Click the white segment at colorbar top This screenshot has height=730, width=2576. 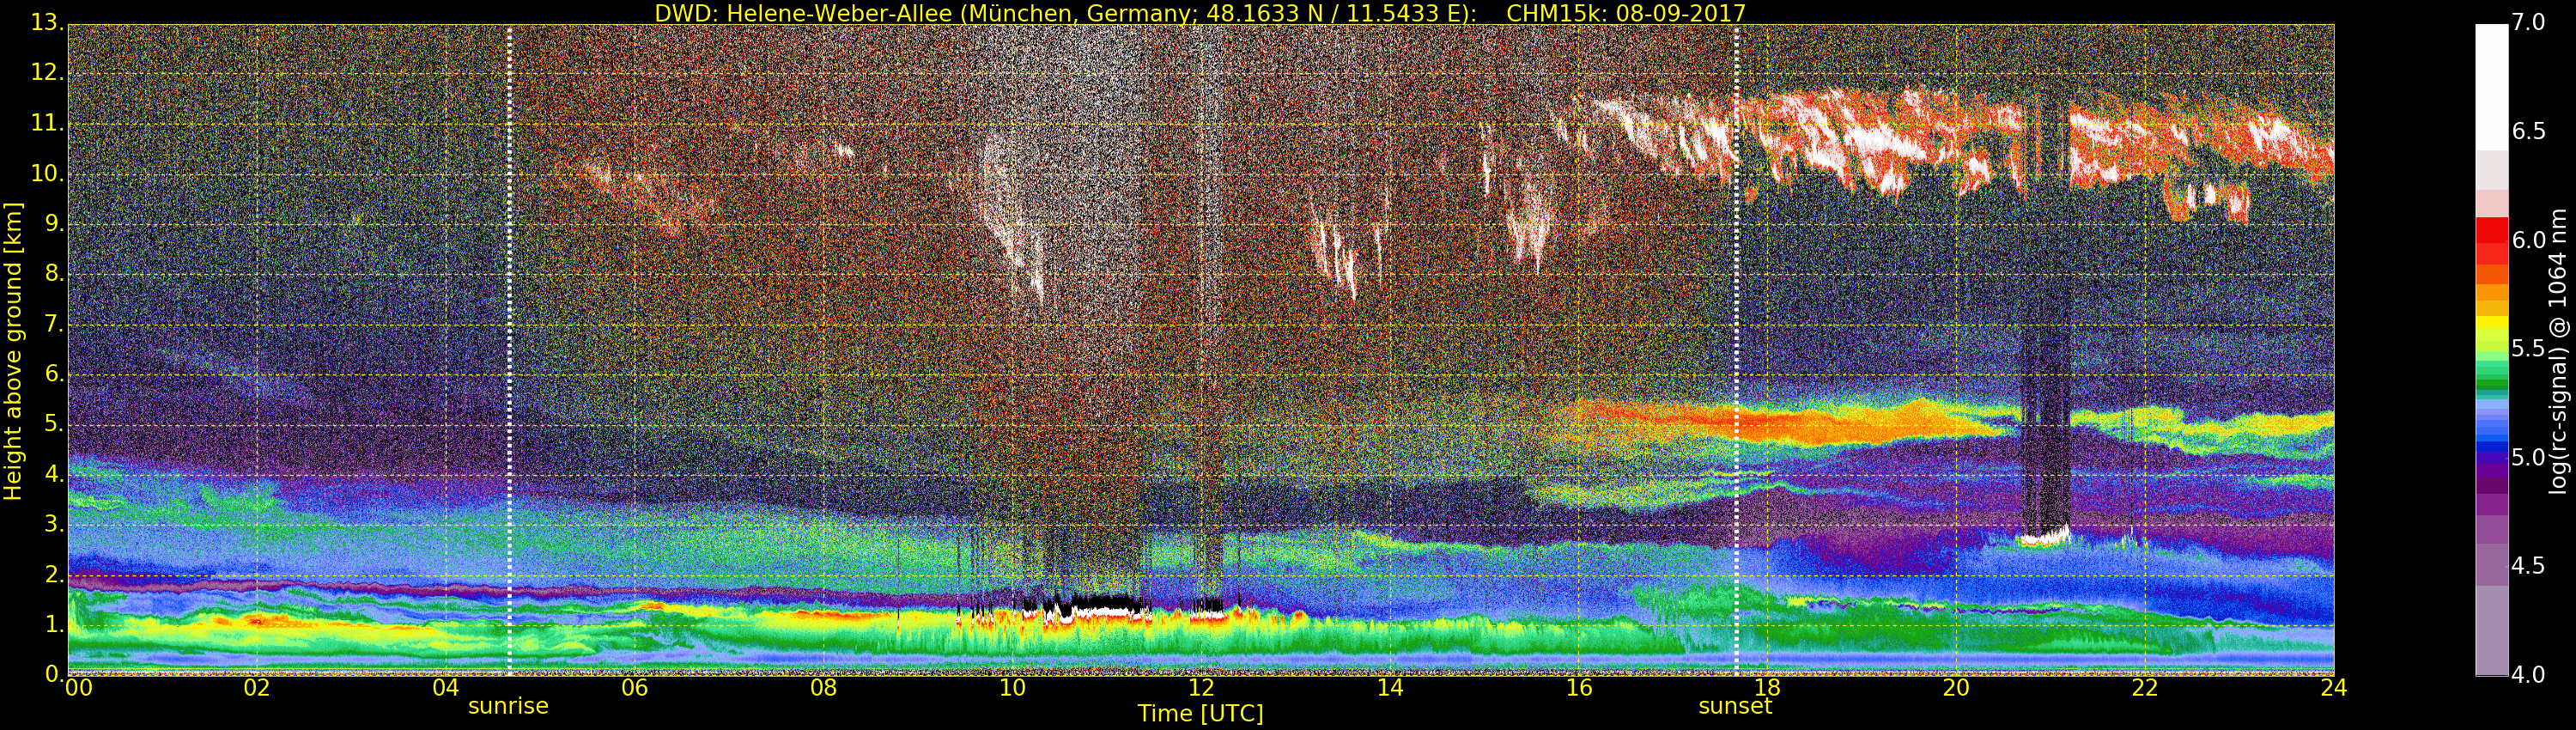2491,88
